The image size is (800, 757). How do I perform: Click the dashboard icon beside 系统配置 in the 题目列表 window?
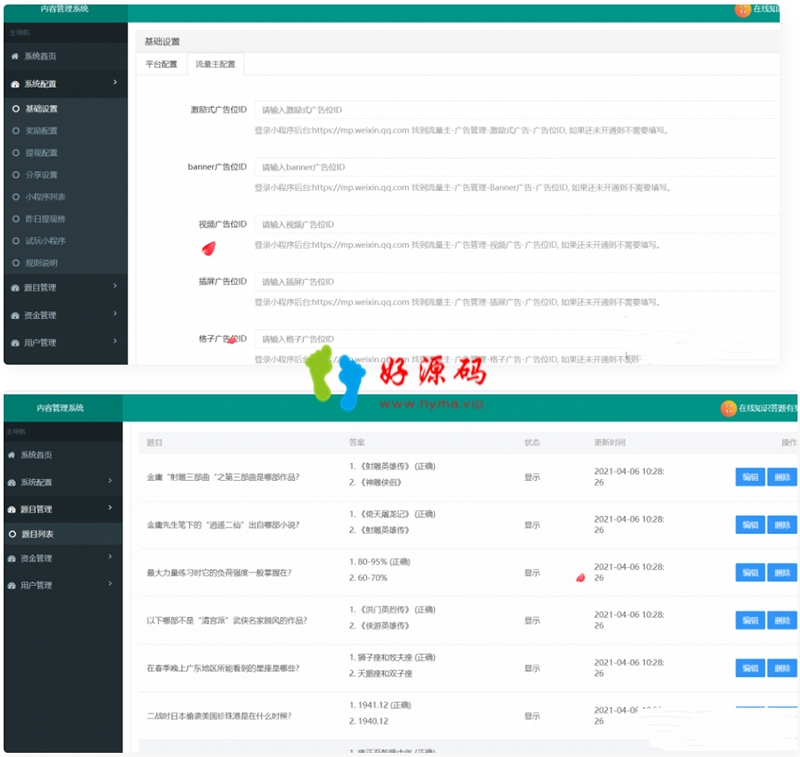[12, 483]
